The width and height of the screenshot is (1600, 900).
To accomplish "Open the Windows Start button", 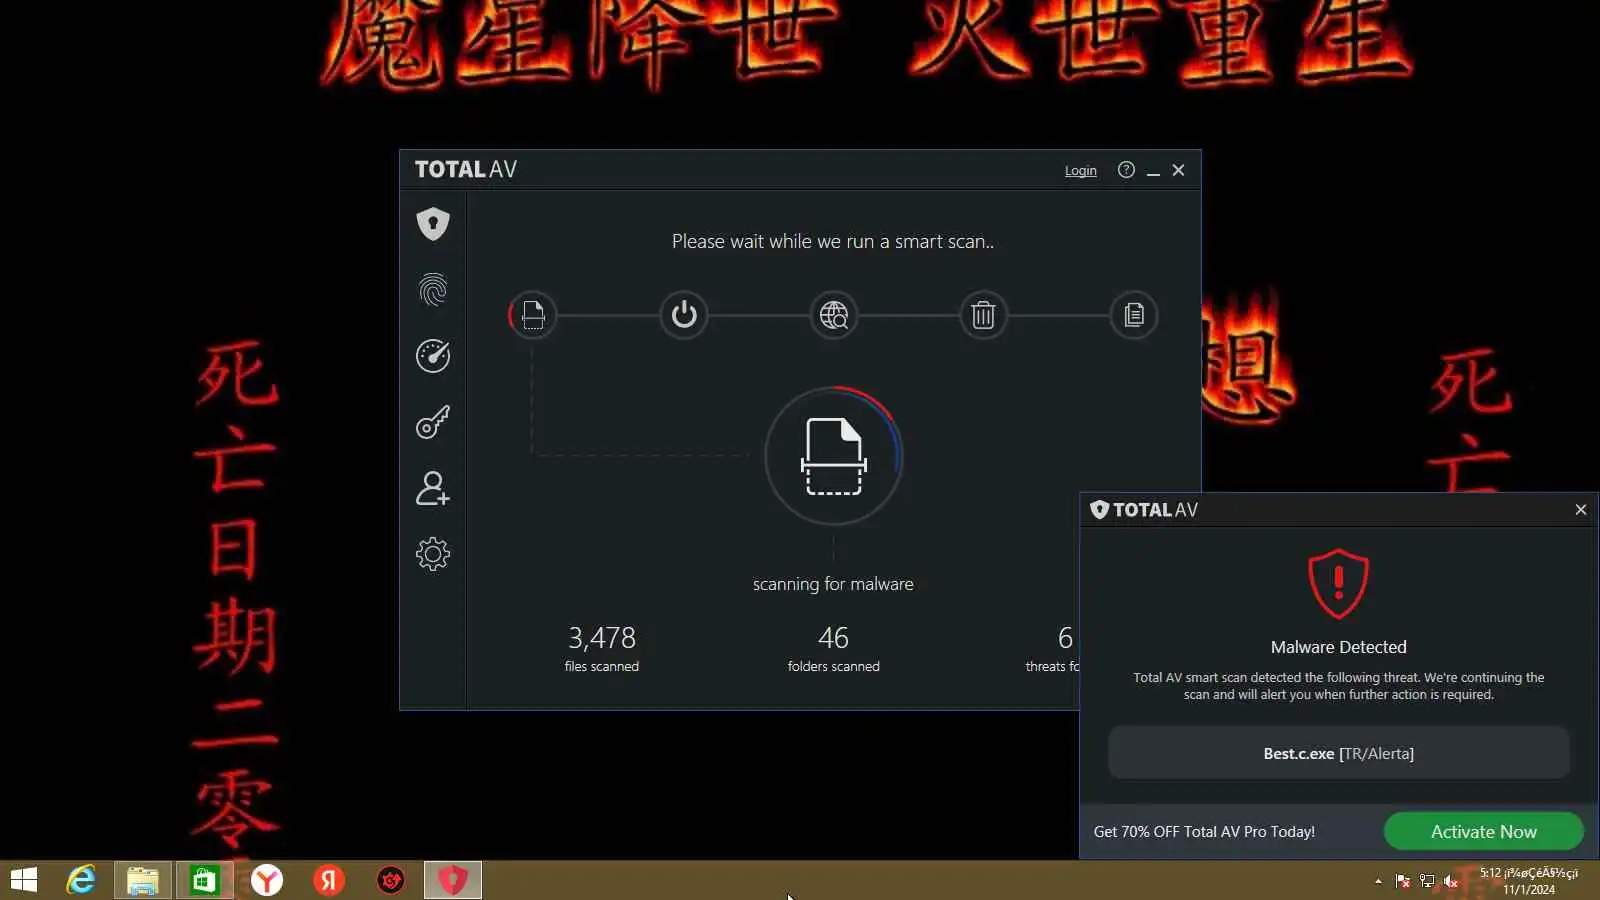I will point(24,880).
